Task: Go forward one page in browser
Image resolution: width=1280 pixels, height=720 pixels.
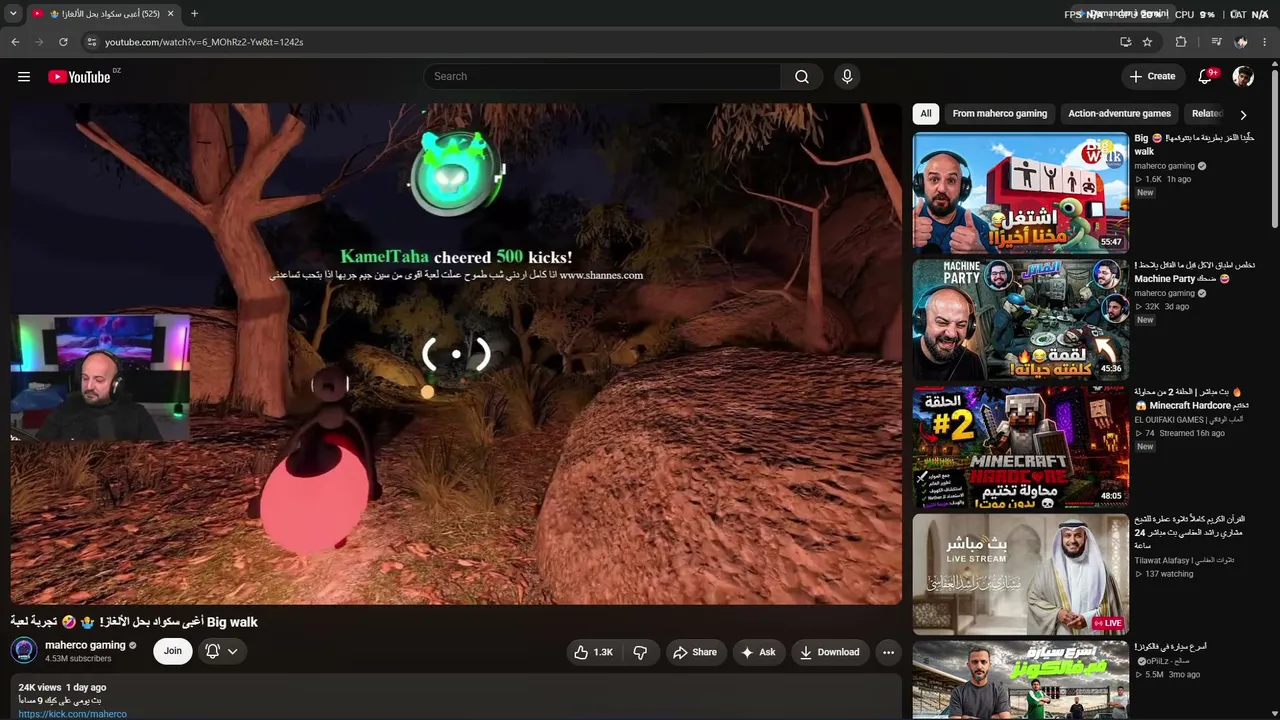Action: (x=39, y=42)
